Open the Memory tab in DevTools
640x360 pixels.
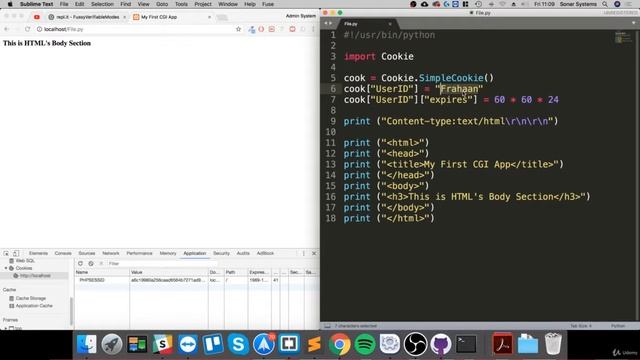[x=168, y=253]
